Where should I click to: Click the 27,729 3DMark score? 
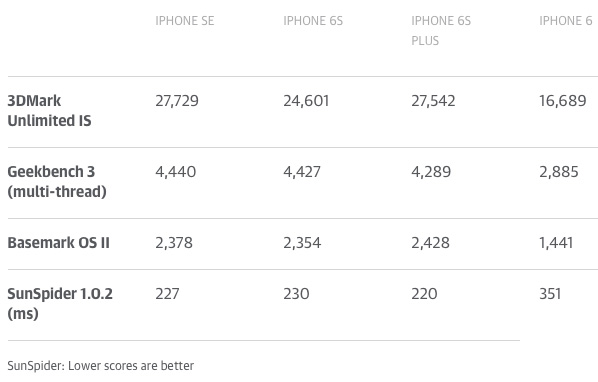click(x=177, y=101)
